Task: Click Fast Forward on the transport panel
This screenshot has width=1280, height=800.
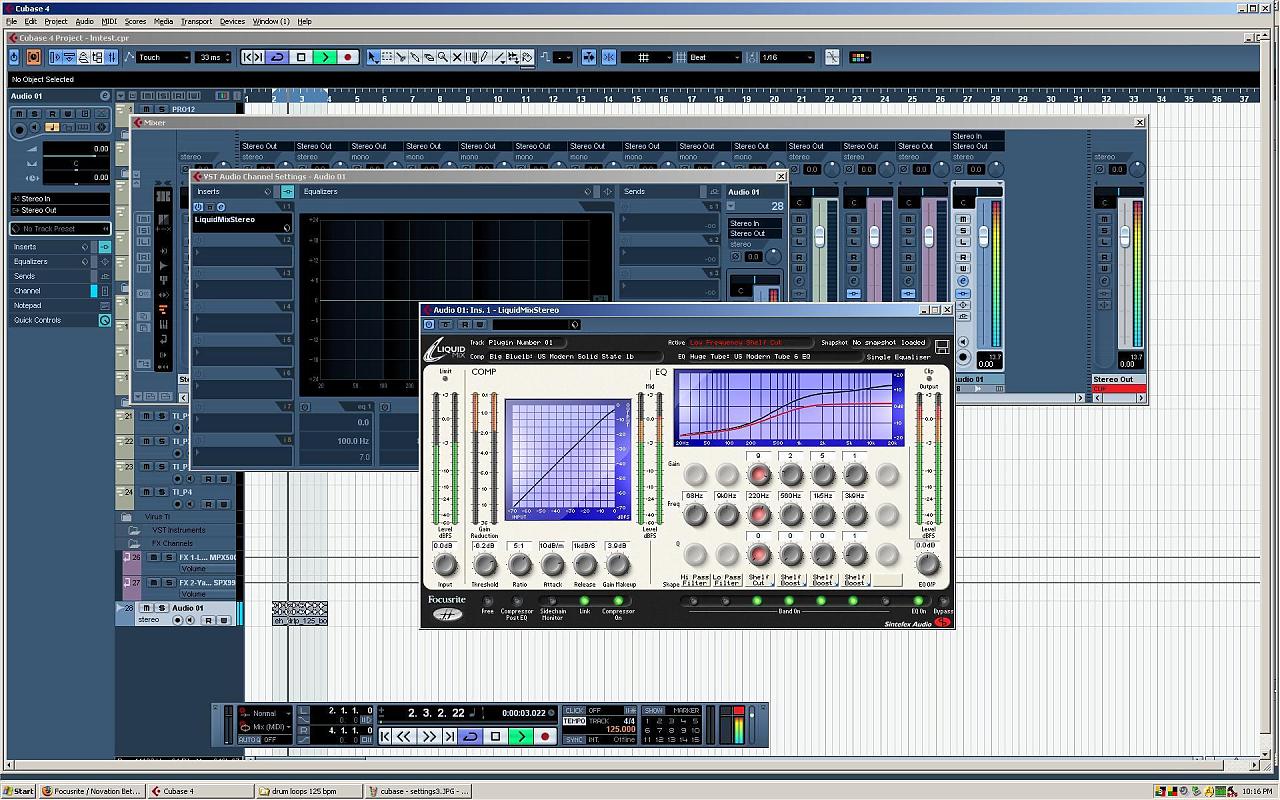Action: [430, 736]
